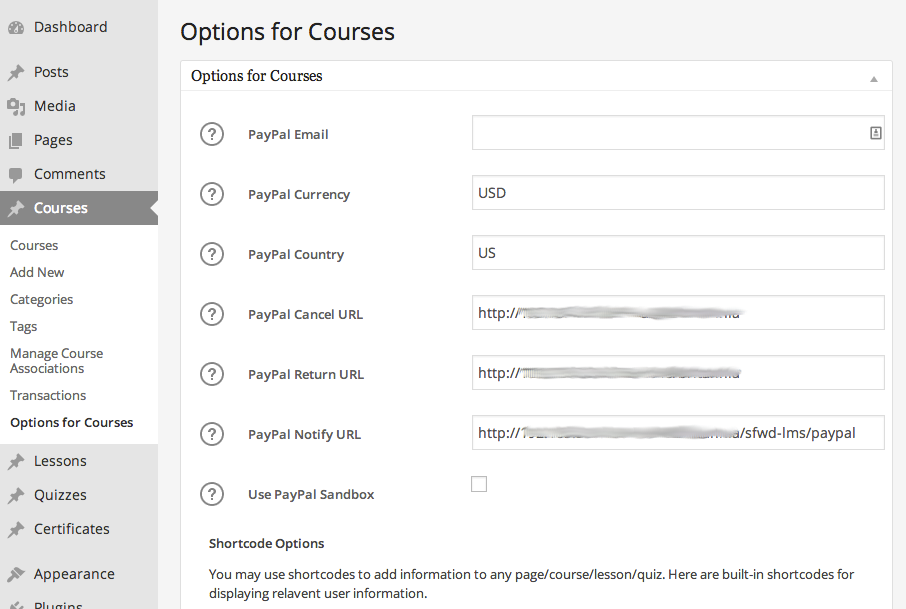The width and height of the screenshot is (906, 609).
Task: Go to the Quizzes menu
Action: coord(60,495)
